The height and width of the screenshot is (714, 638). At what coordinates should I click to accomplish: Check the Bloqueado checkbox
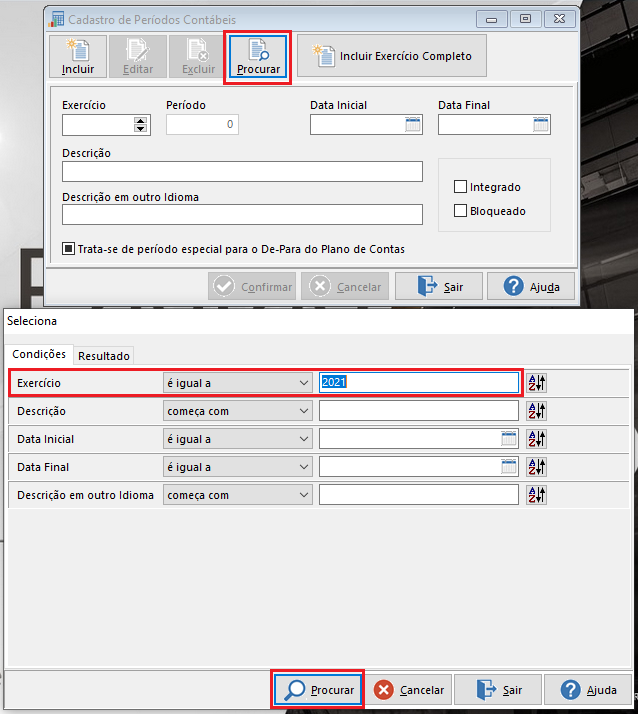[x=460, y=211]
